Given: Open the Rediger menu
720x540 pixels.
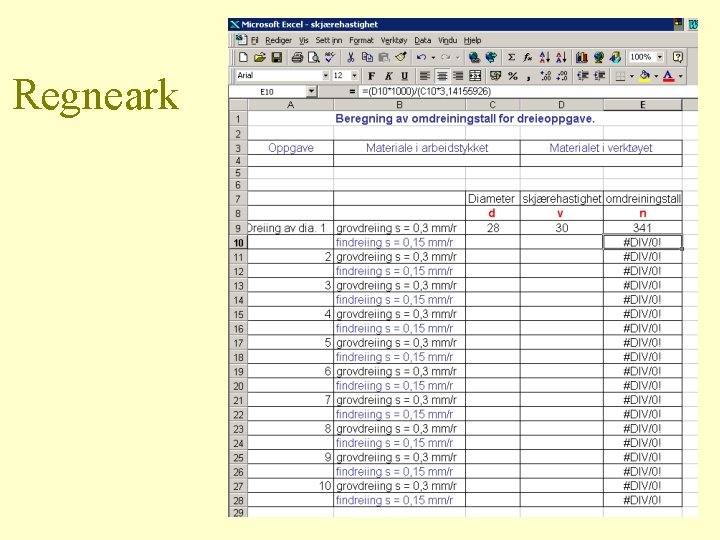Looking at the screenshot, I should pyautogui.click(x=278, y=40).
